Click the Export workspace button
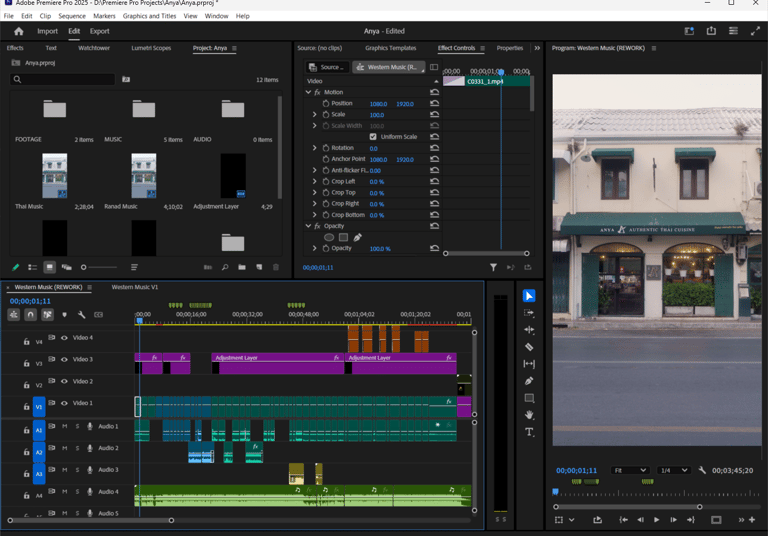Screen dimensions: 768x536 click(x=100, y=31)
